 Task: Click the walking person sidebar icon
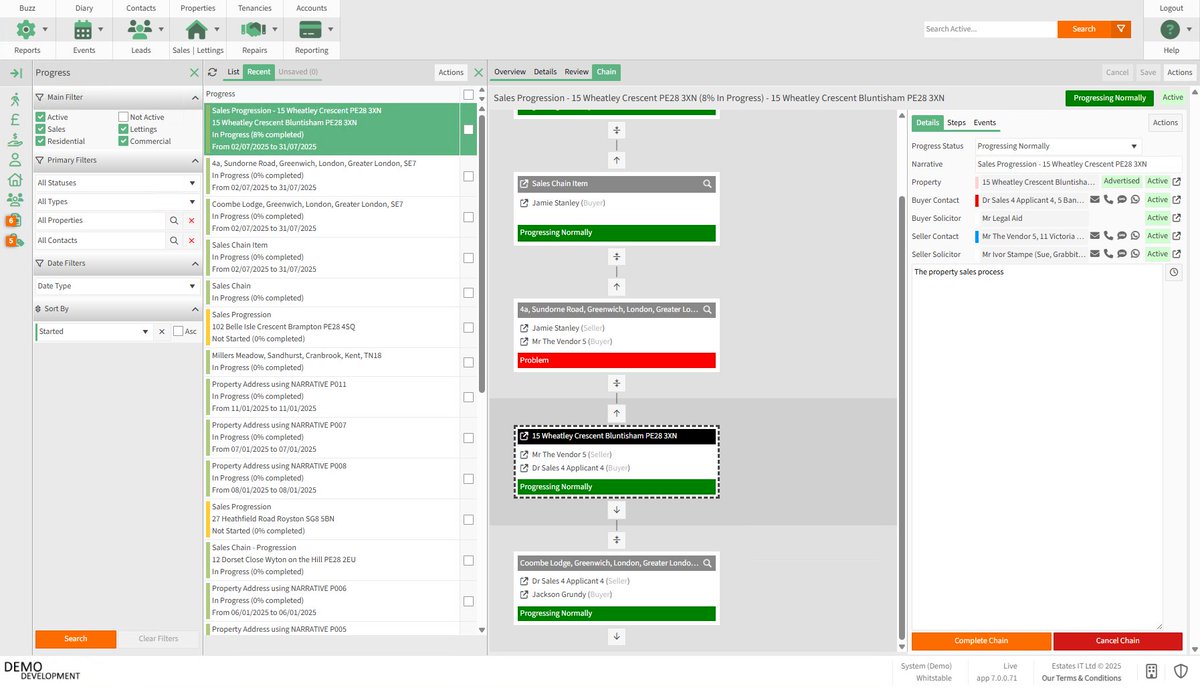coord(15,99)
